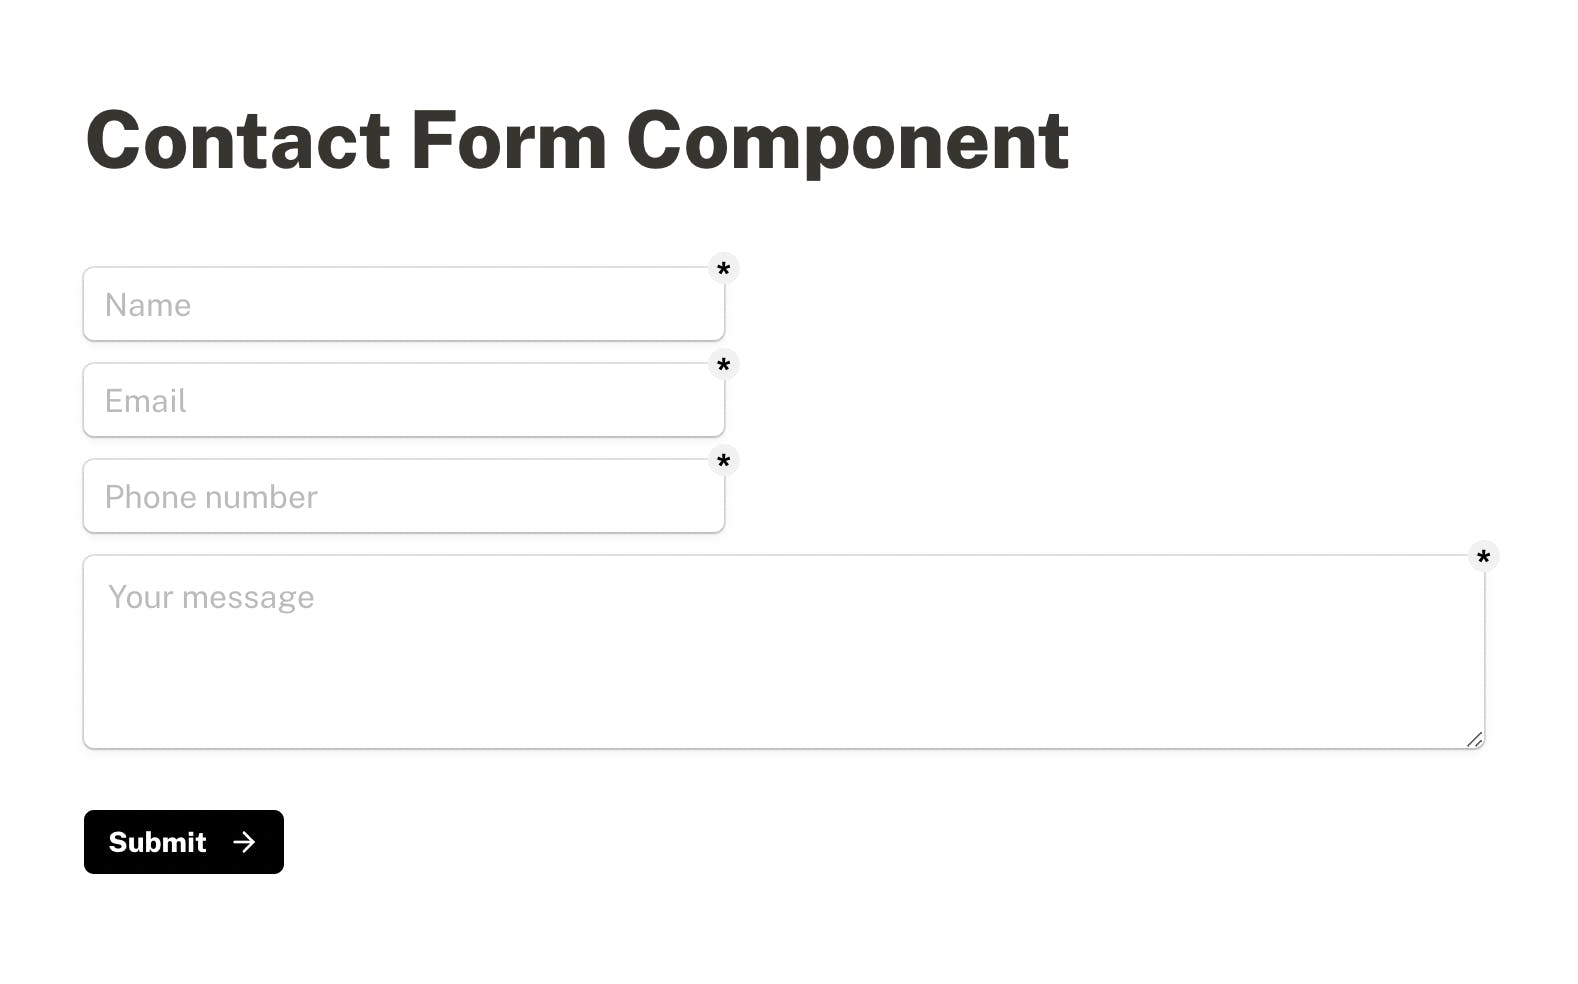Click the word "Form" in the heading
Screen dimensions: 1578x984
coord(508,141)
